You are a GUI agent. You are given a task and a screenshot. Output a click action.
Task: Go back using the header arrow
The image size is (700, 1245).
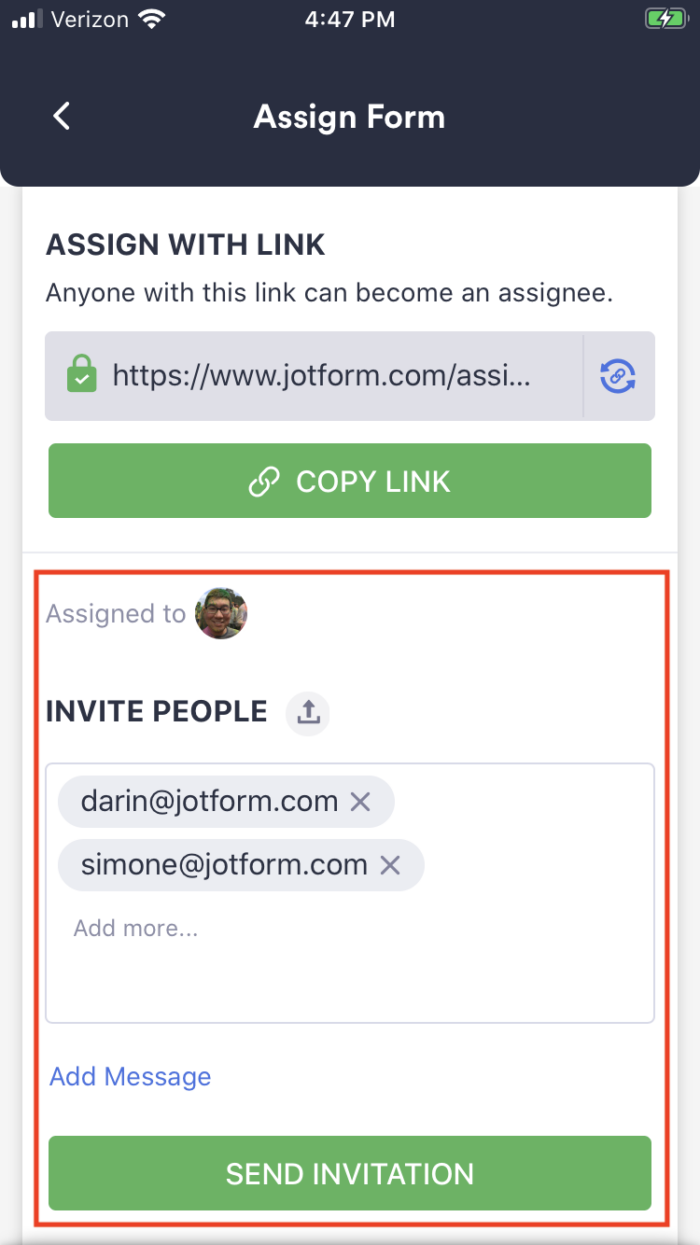[62, 116]
